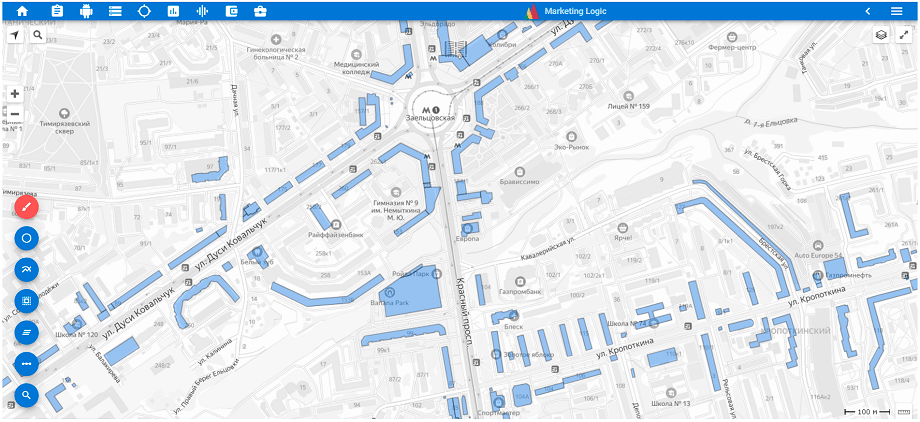Click the ул. Брестская Горка label

pyautogui.click(x=765, y=170)
